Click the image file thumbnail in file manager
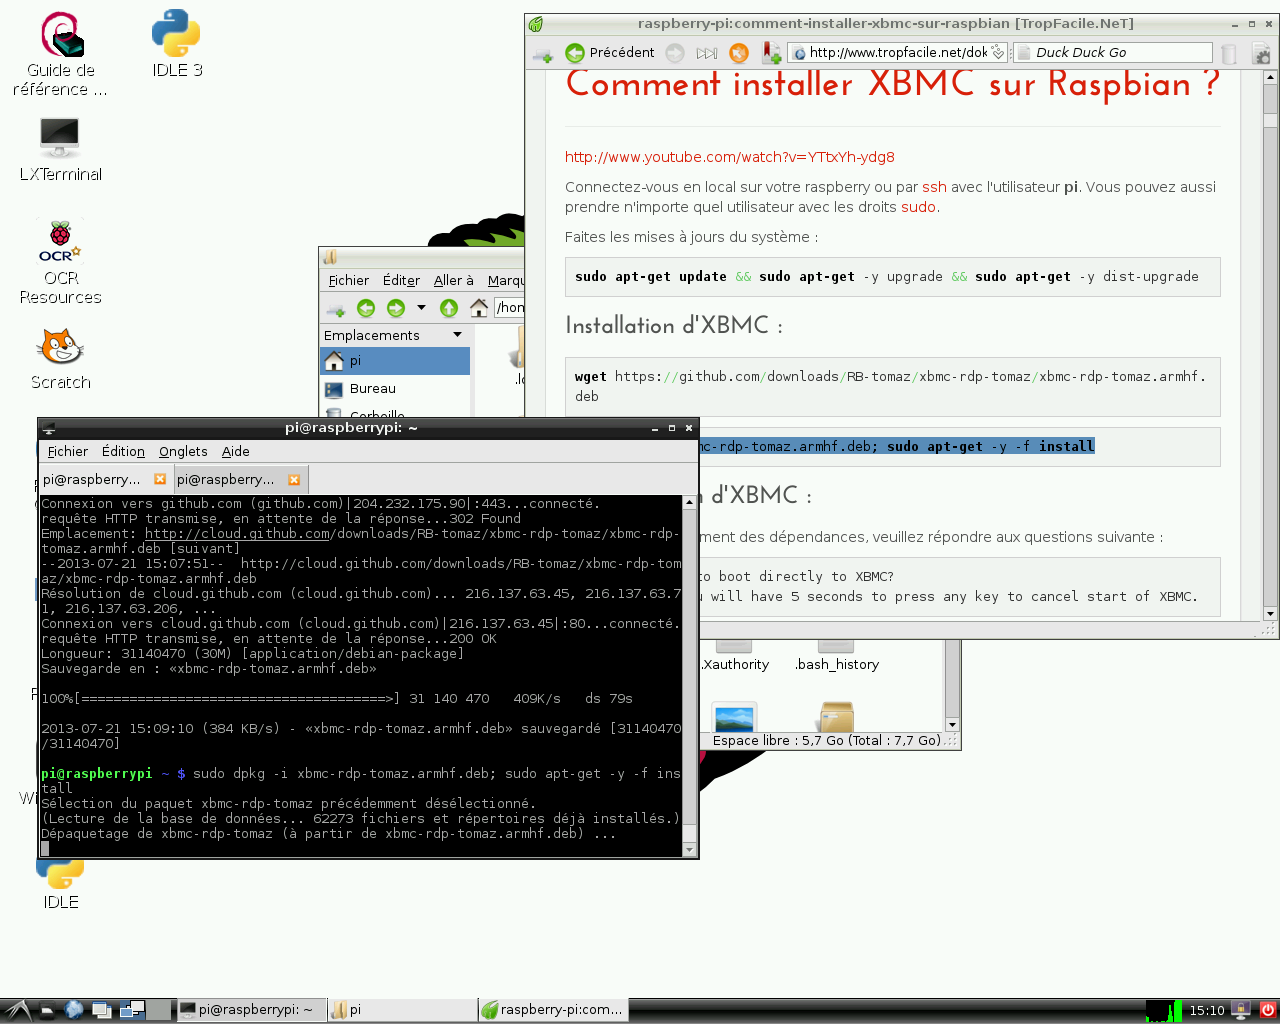This screenshot has width=1280, height=1024. click(x=734, y=717)
